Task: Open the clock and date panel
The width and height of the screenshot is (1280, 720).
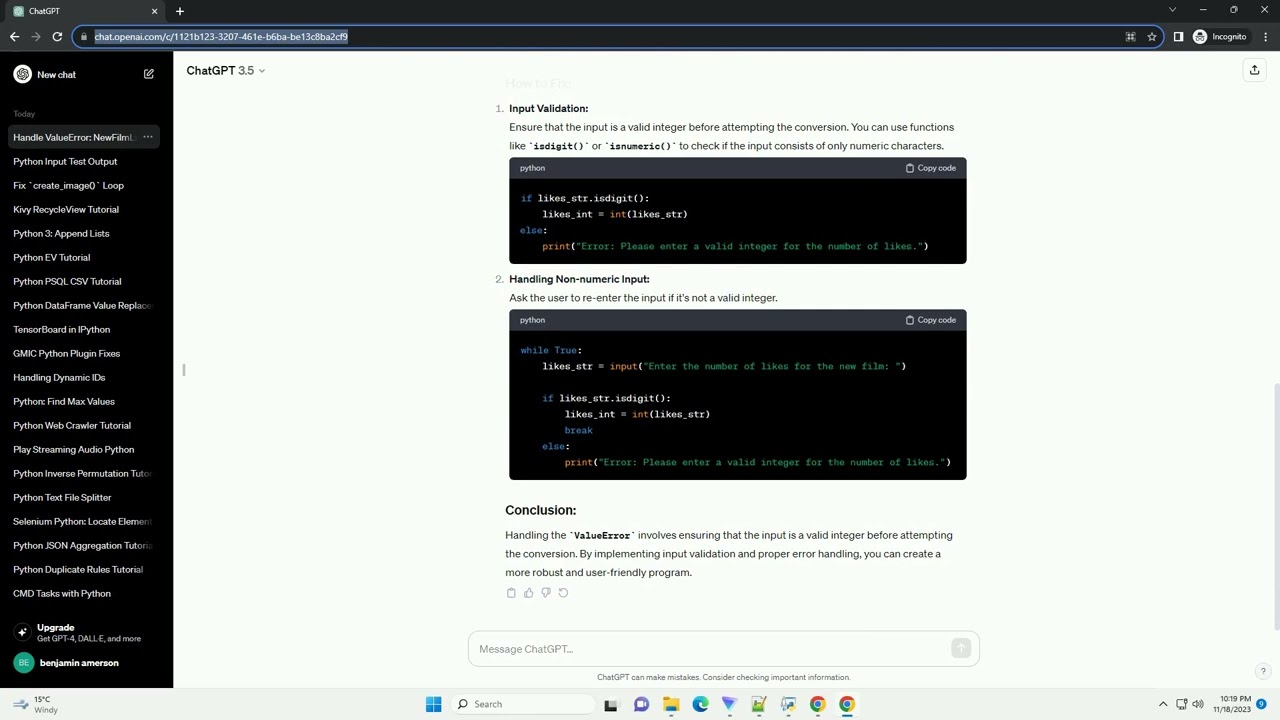Action: pyautogui.click(x=1232, y=704)
